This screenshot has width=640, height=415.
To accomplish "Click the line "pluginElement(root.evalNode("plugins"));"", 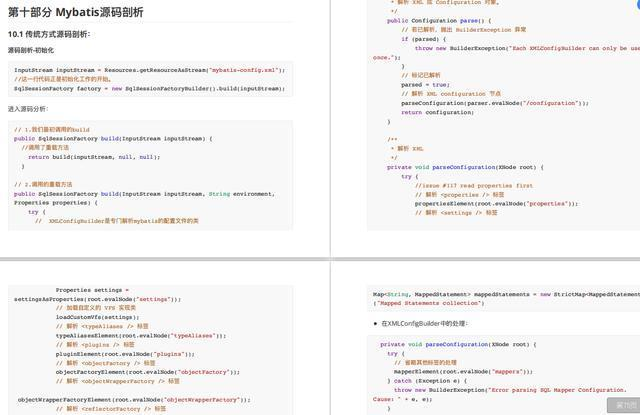I will (125, 354).
